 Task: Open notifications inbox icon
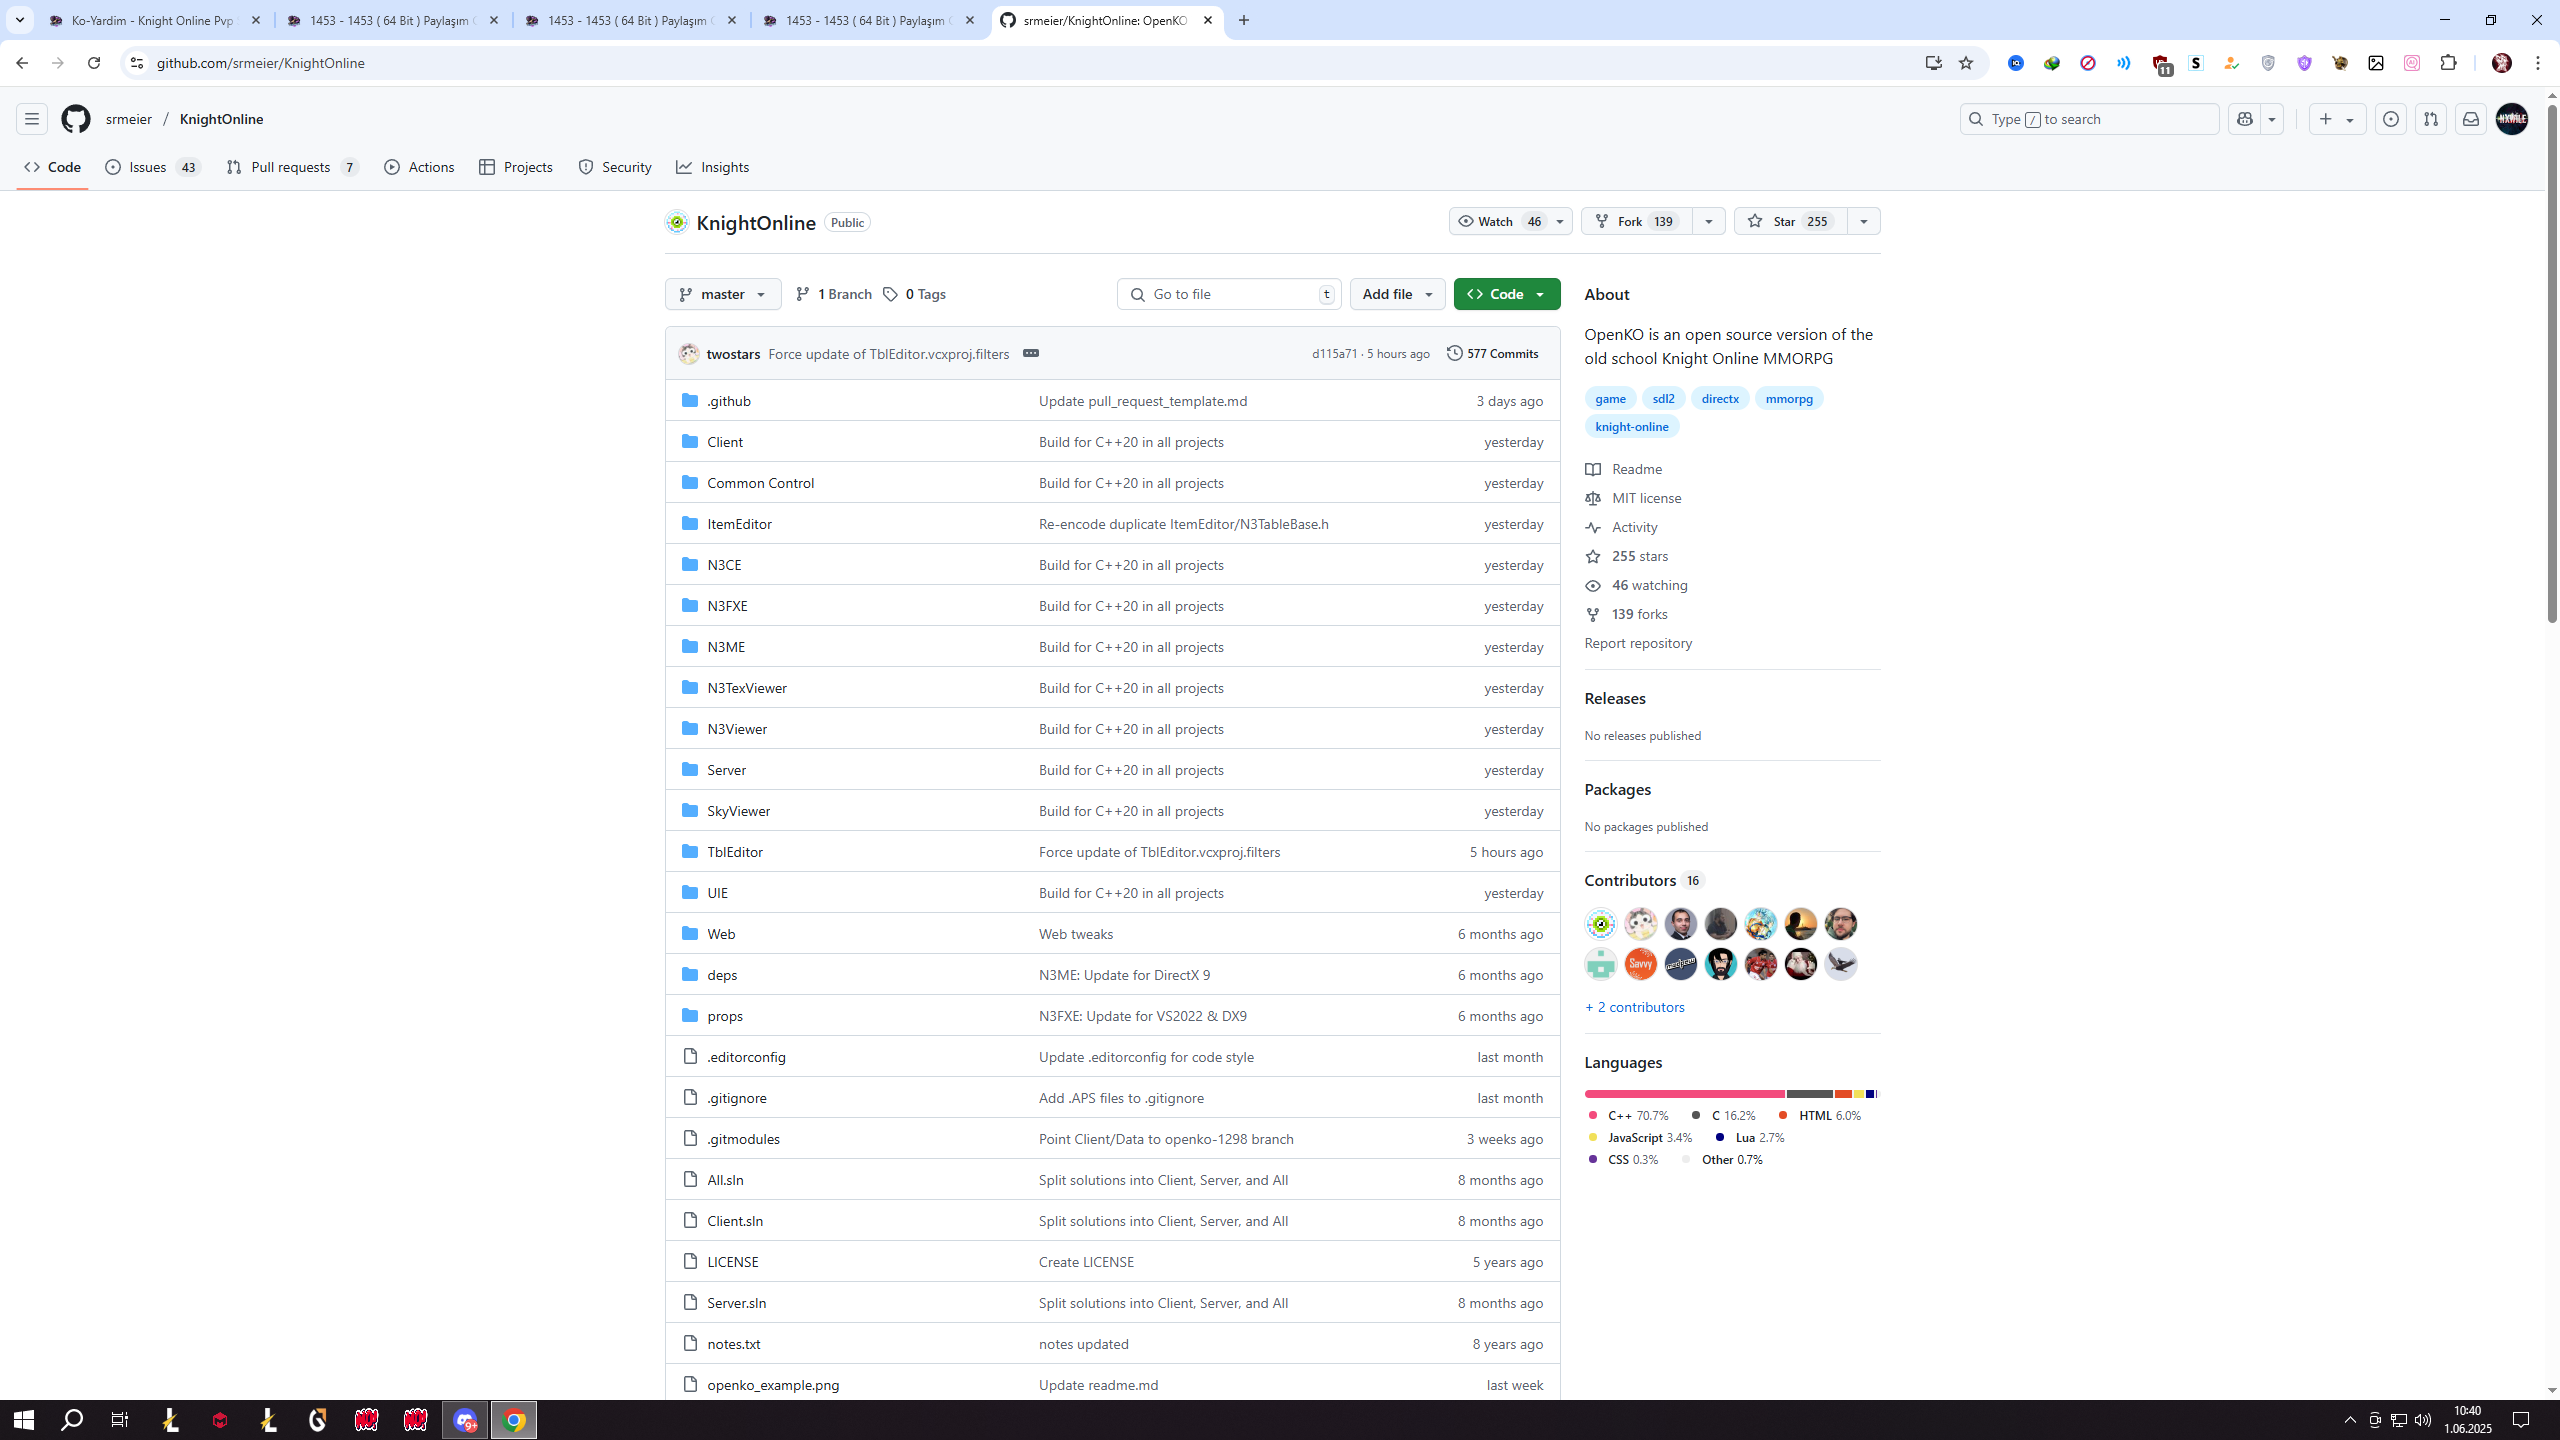(x=2471, y=119)
